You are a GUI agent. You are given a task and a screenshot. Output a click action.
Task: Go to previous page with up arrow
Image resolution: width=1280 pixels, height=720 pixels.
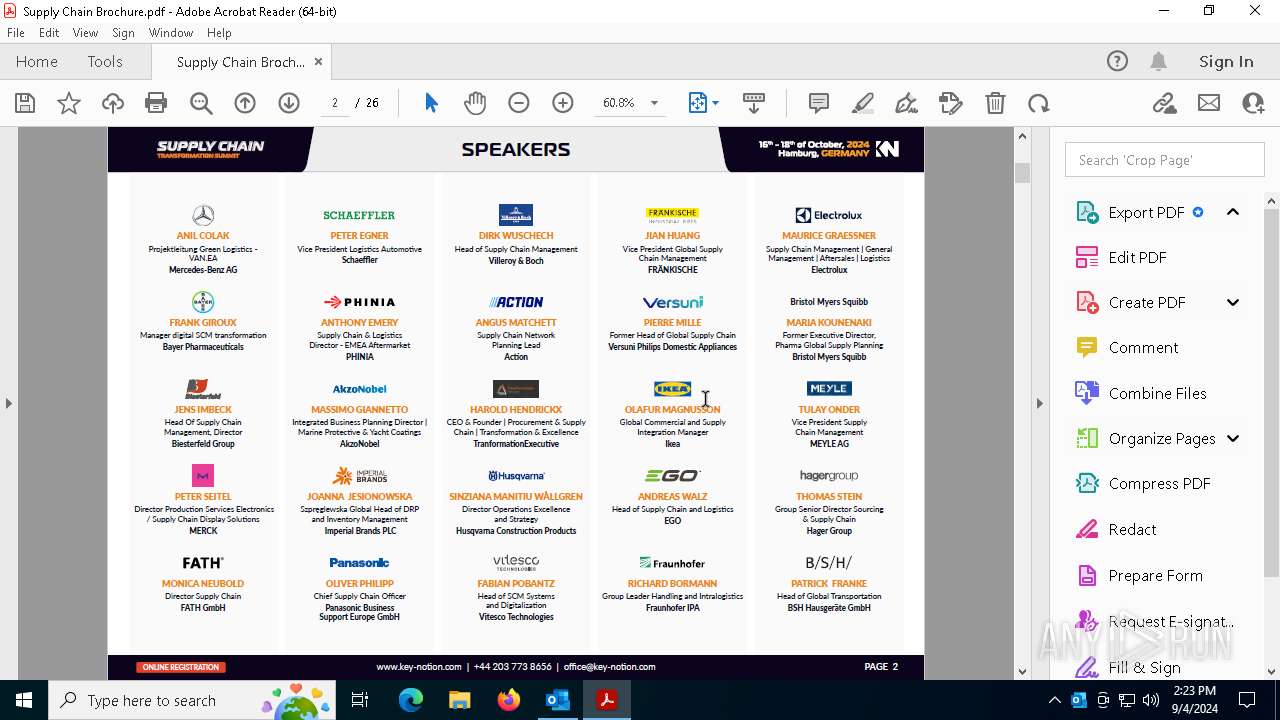245,103
